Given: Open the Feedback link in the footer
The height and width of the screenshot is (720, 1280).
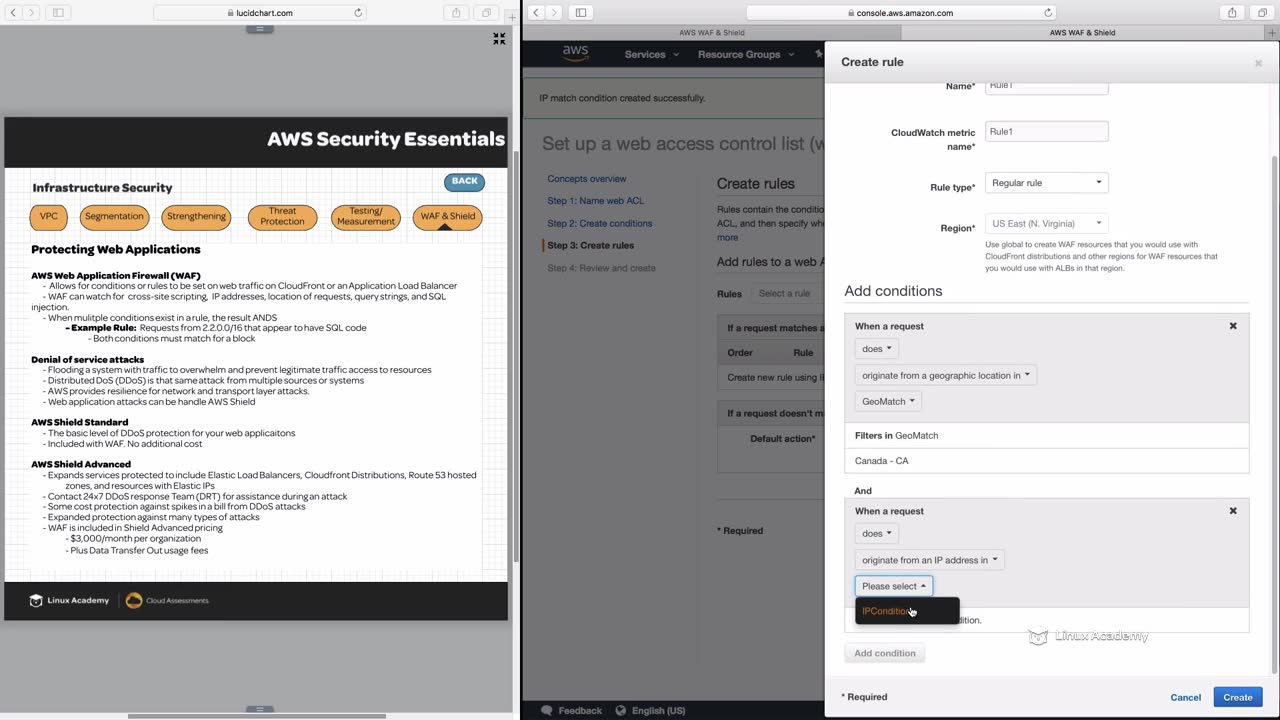Looking at the screenshot, I should (x=580, y=710).
